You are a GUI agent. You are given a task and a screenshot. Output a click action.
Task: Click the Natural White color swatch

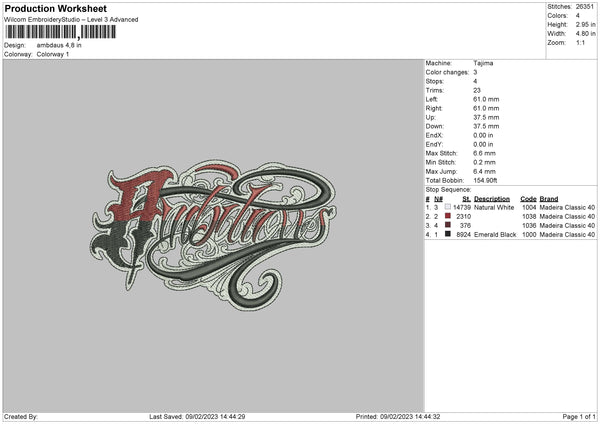[x=447, y=207]
